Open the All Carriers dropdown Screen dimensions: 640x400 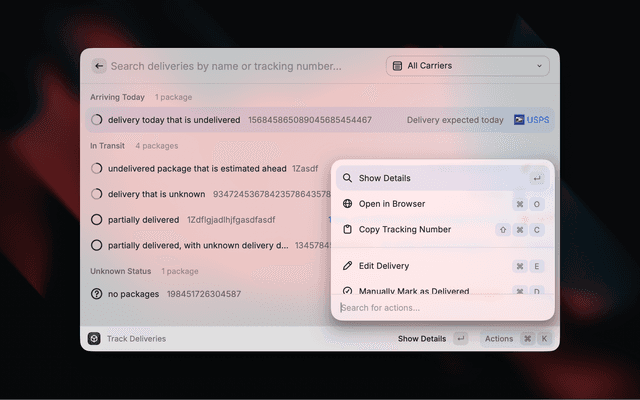coord(469,66)
